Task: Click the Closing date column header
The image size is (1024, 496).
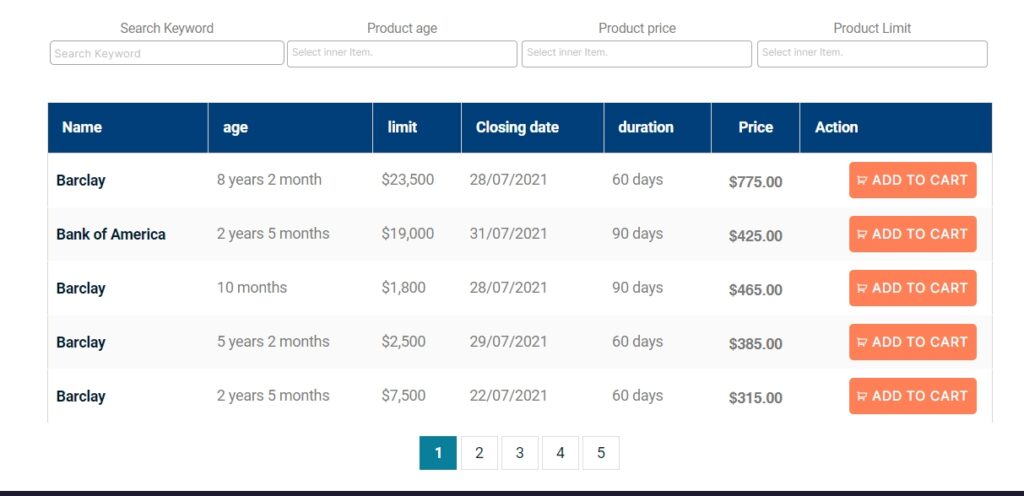Action: point(517,127)
